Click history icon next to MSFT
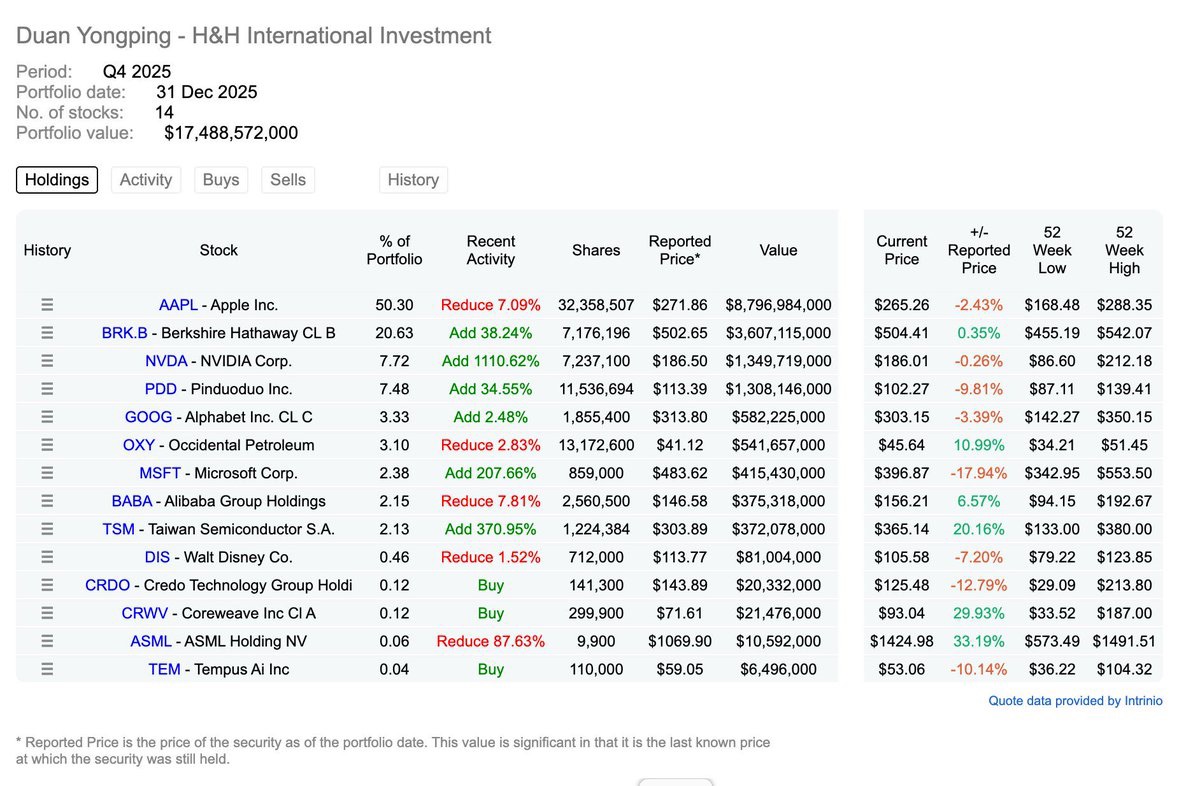 click(x=47, y=473)
